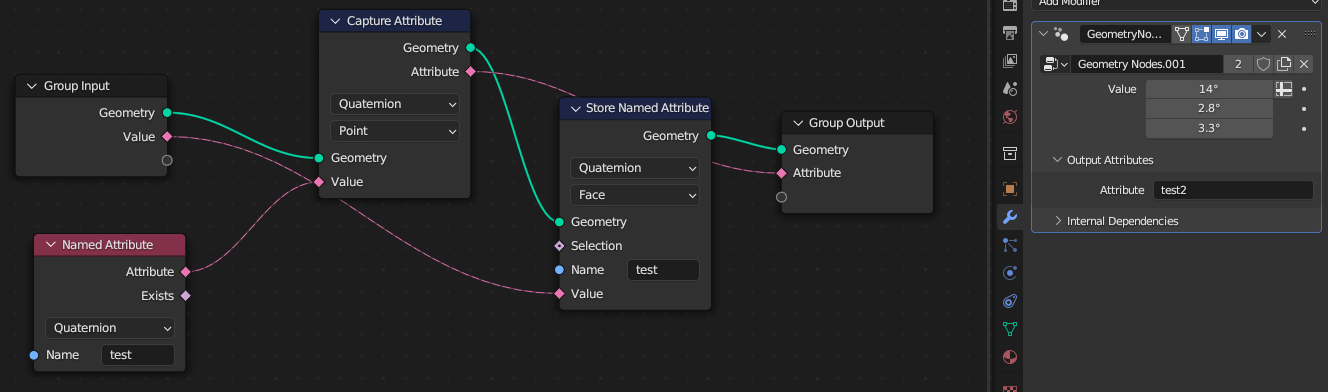Open the Object properties tab
The height and width of the screenshot is (392, 1328).
tap(1010, 189)
